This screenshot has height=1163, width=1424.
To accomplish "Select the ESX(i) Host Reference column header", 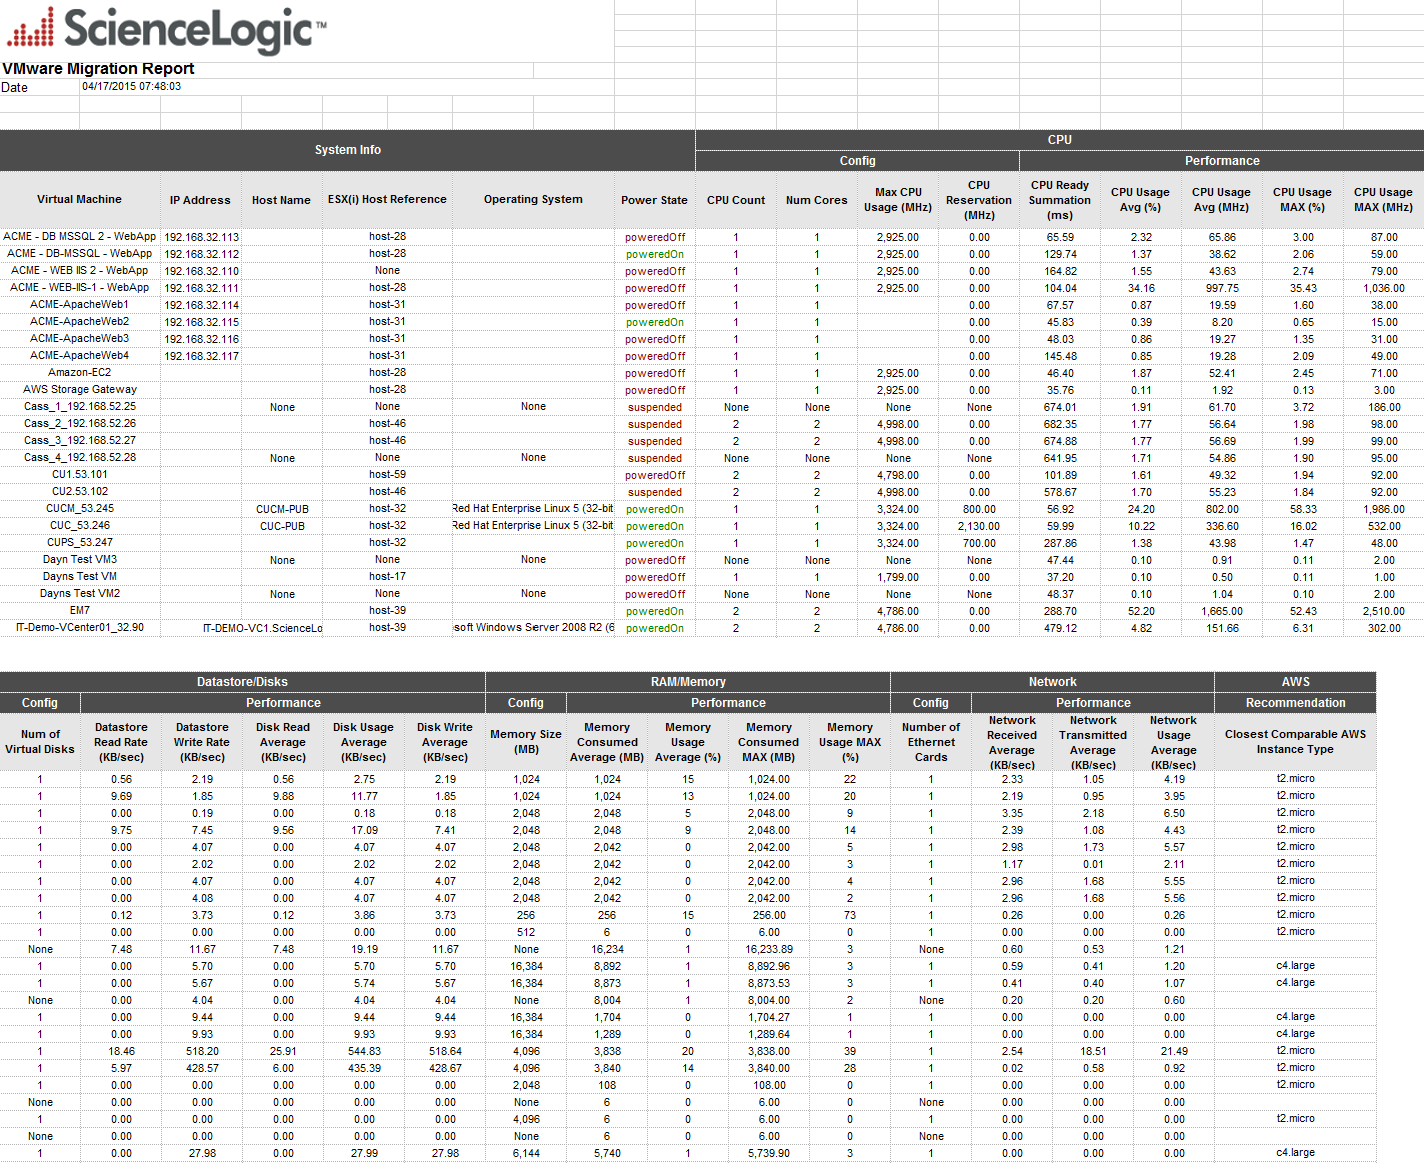I will pyautogui.click(x=387, y=200).
